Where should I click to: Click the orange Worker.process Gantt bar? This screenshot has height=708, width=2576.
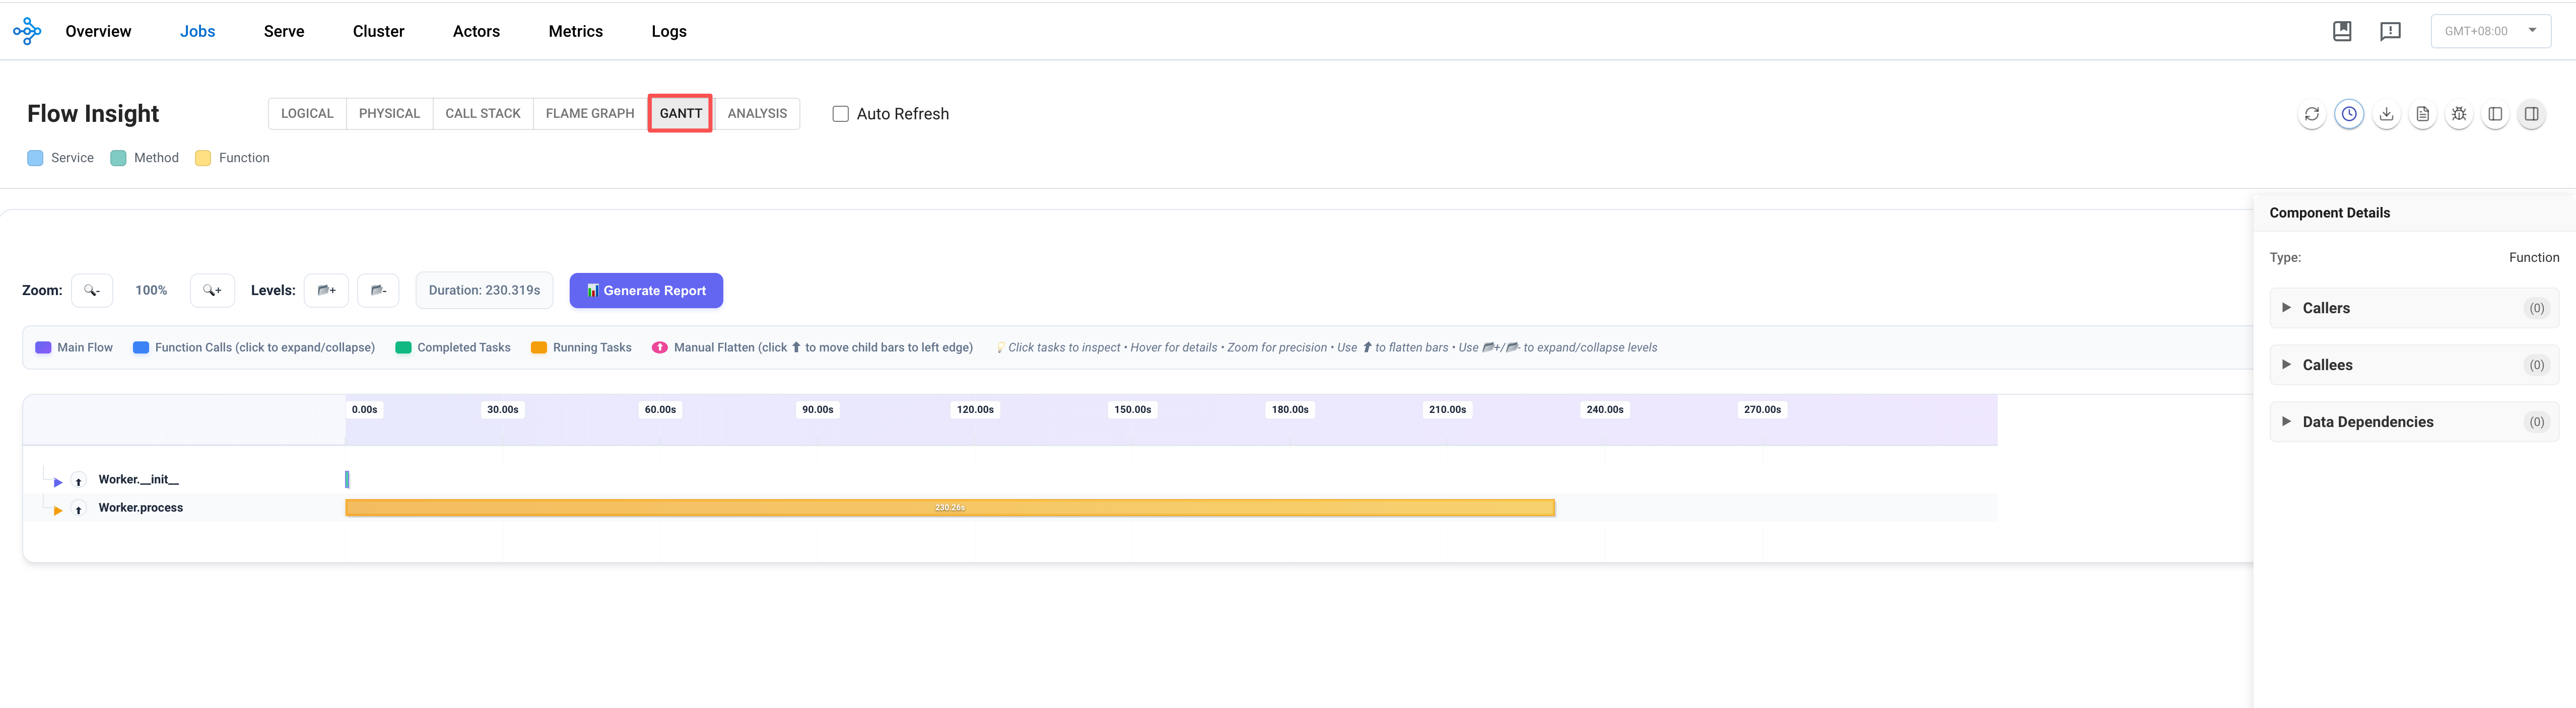[x=949, y=508]
